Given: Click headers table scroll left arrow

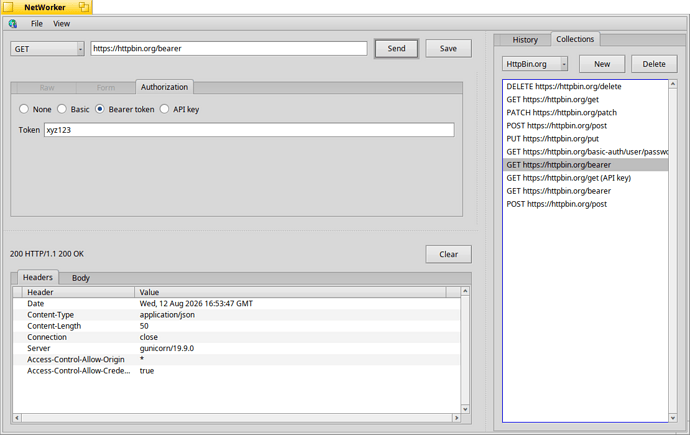Looking at the screenshot, I should [17, 418].
